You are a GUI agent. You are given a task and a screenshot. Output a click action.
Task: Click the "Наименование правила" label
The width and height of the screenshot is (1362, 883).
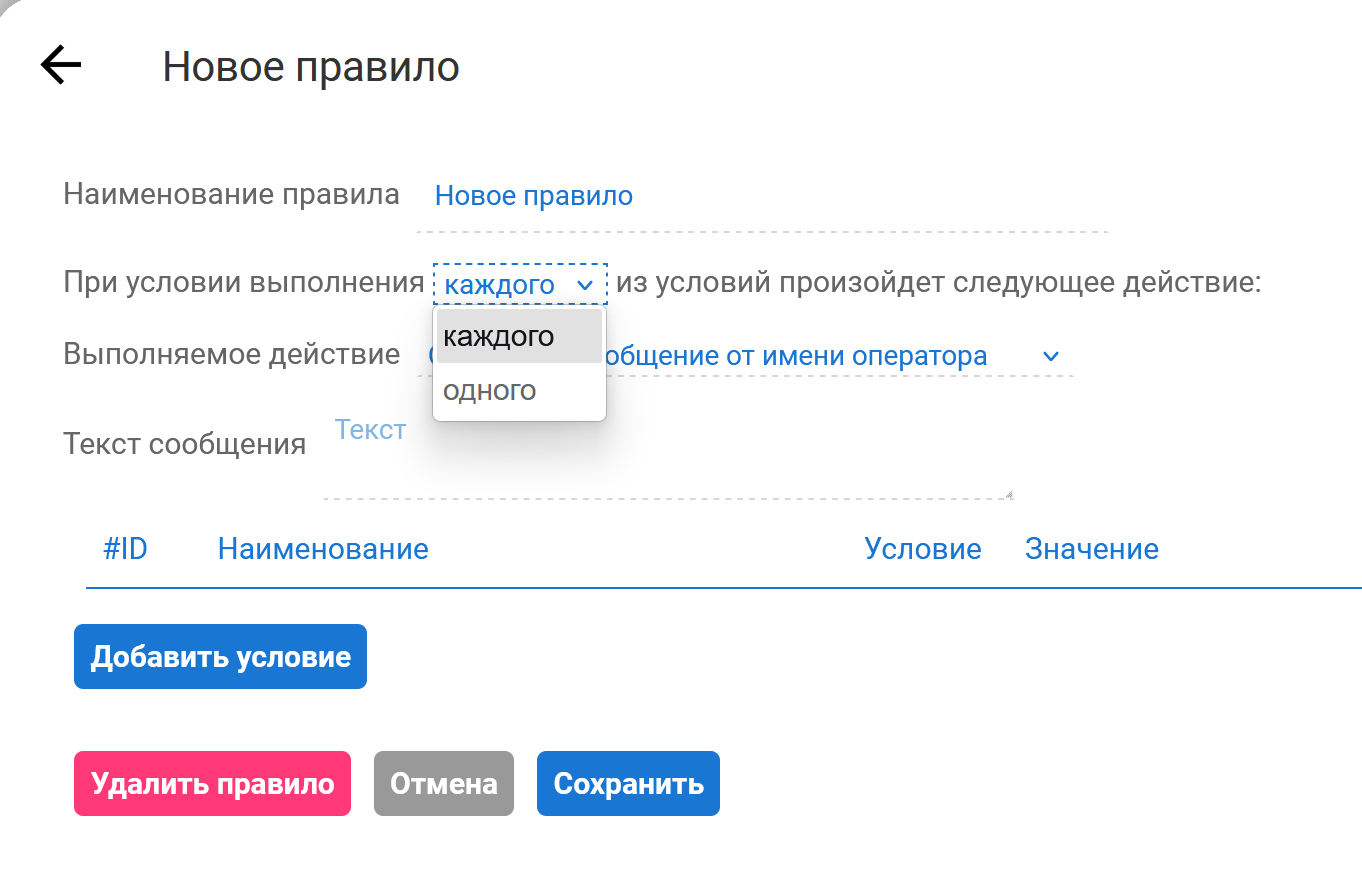(231, 194)
